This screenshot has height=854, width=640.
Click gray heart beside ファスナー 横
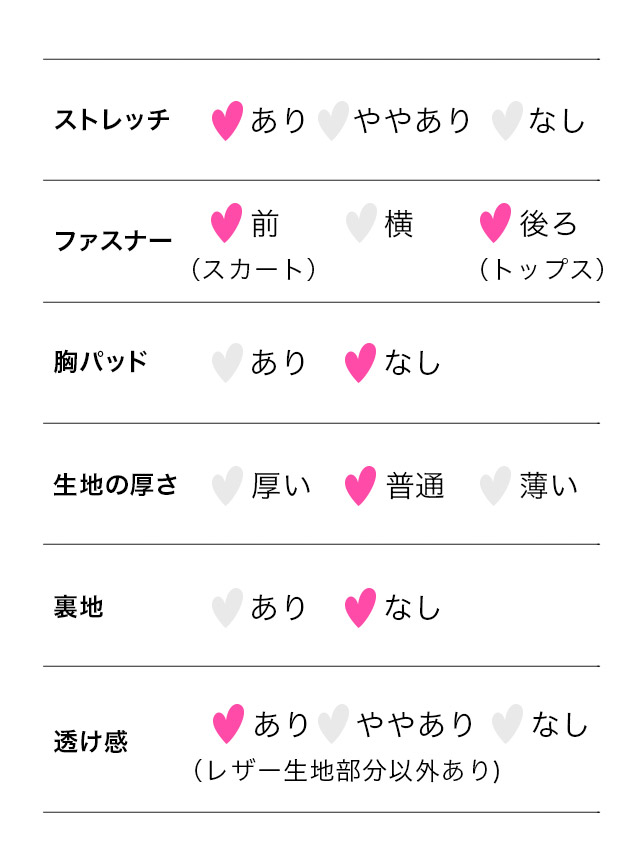coord(361,223)
